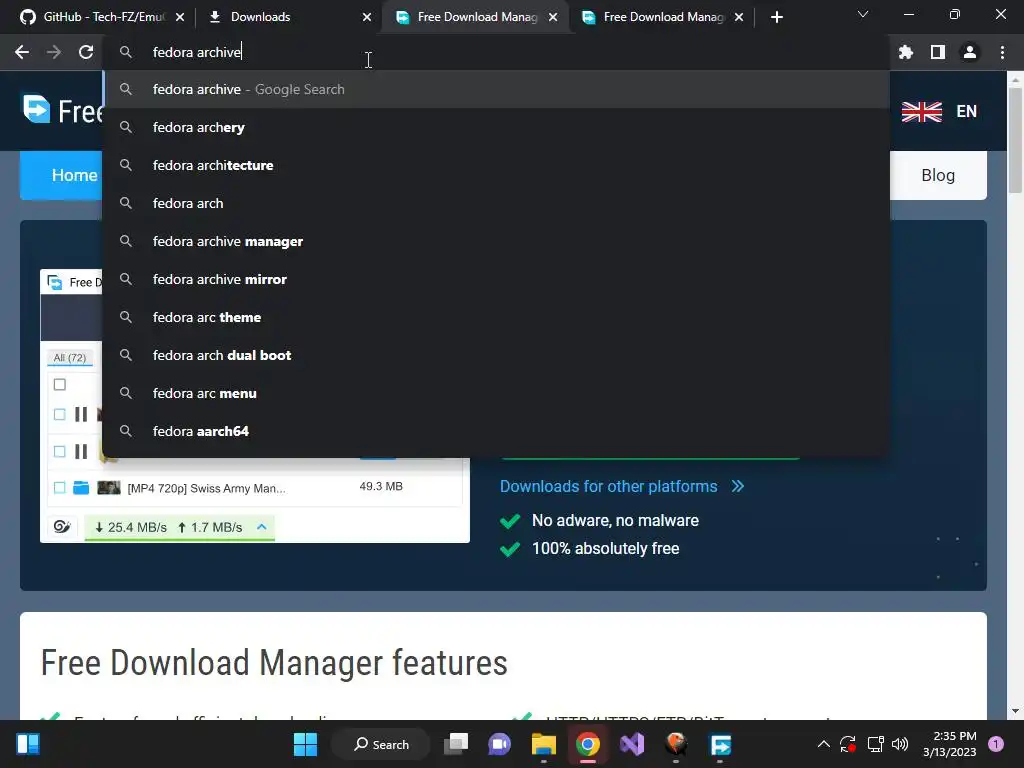
Task: Open the Teams Chat taskbar icon
Action: [500, 744]
